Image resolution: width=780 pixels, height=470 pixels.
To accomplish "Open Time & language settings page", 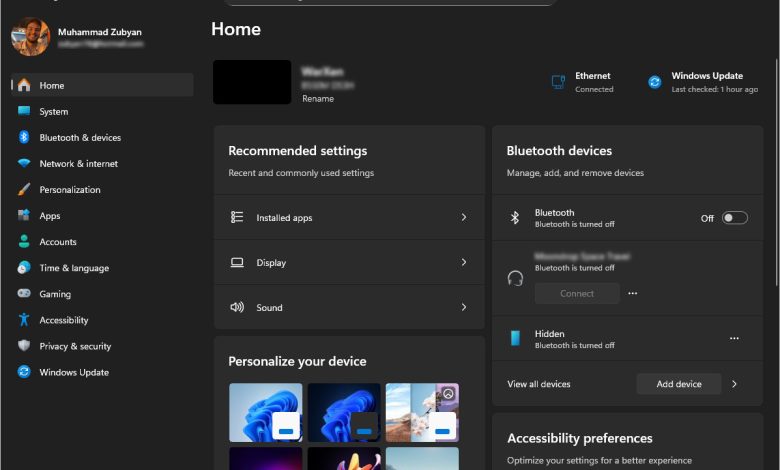I will coord(102,268).
